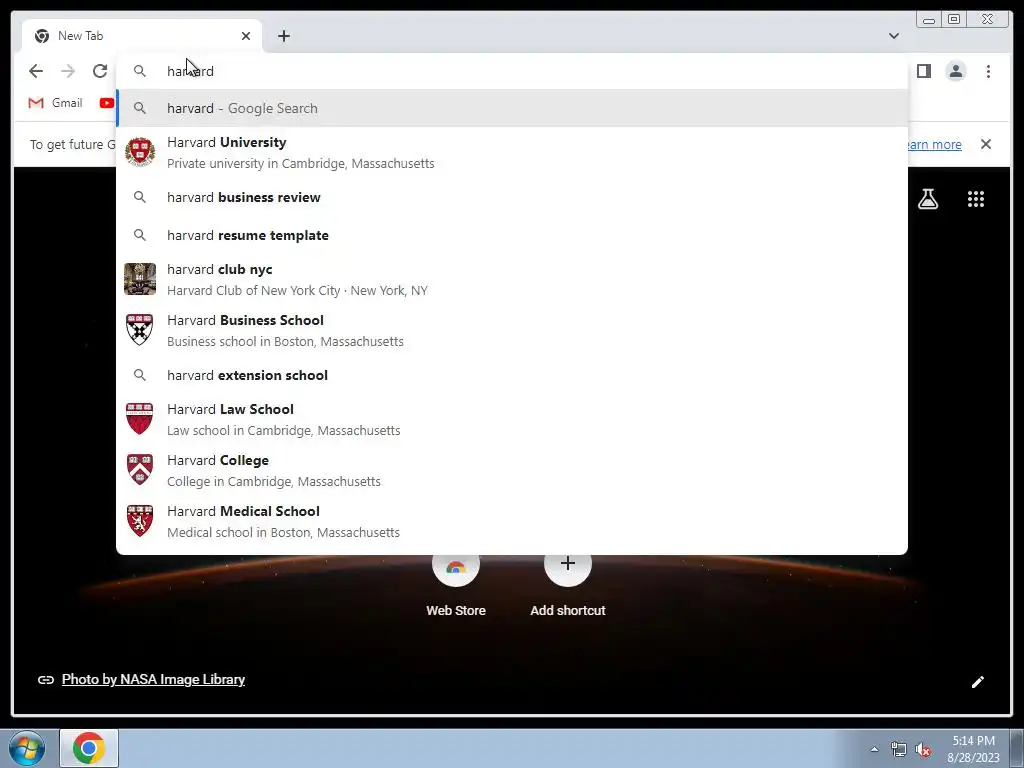Screen dimensions: 1024x768
Task: Open the profile avatar menu
Action: [955, 71]
